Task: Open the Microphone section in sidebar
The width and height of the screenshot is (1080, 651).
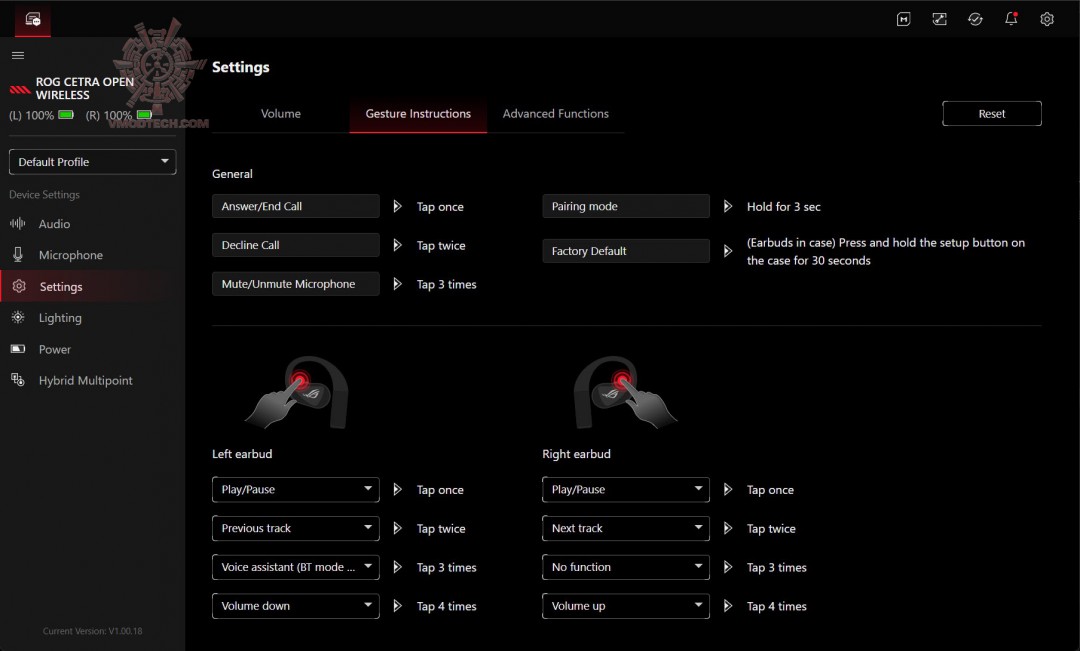Action: tap(70, 255)
